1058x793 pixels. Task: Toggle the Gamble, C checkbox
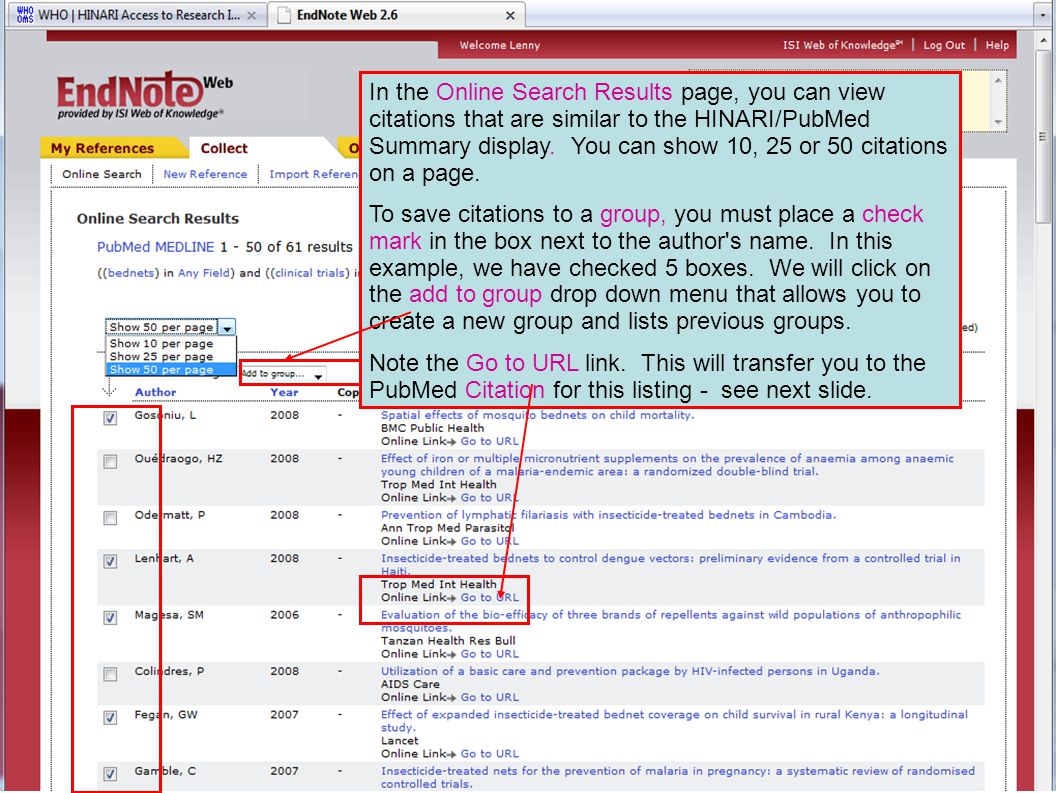[110, 774]
